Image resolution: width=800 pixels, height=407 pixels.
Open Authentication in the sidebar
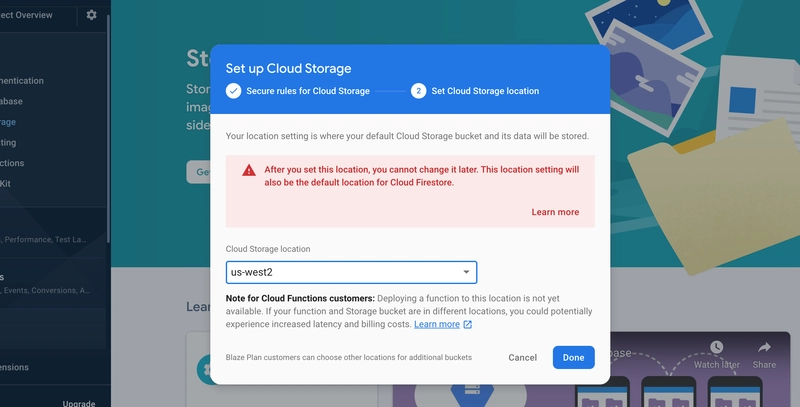[22, 81]
